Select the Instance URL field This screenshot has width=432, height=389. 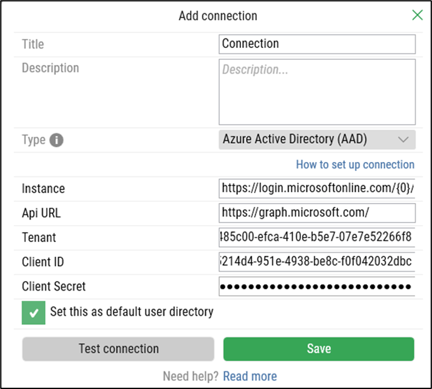(x=317, y=189)
